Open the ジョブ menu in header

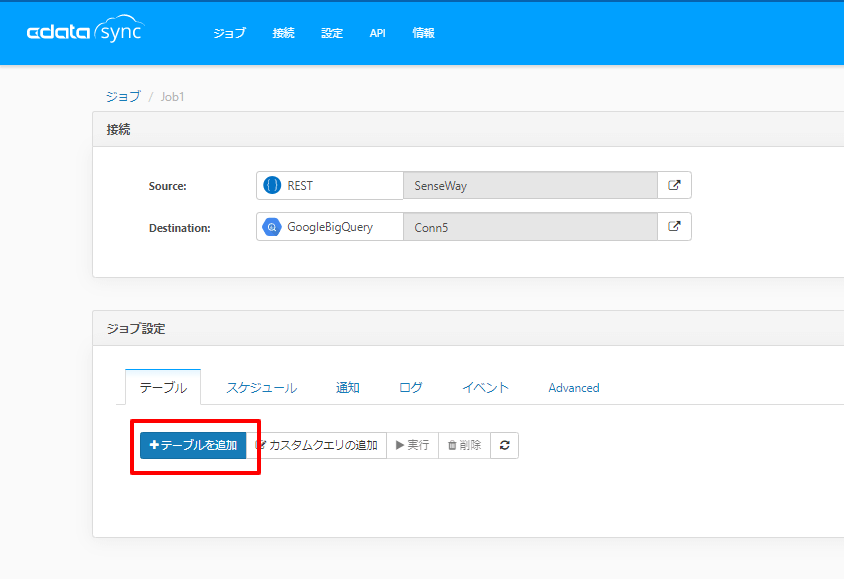(229, 33)
